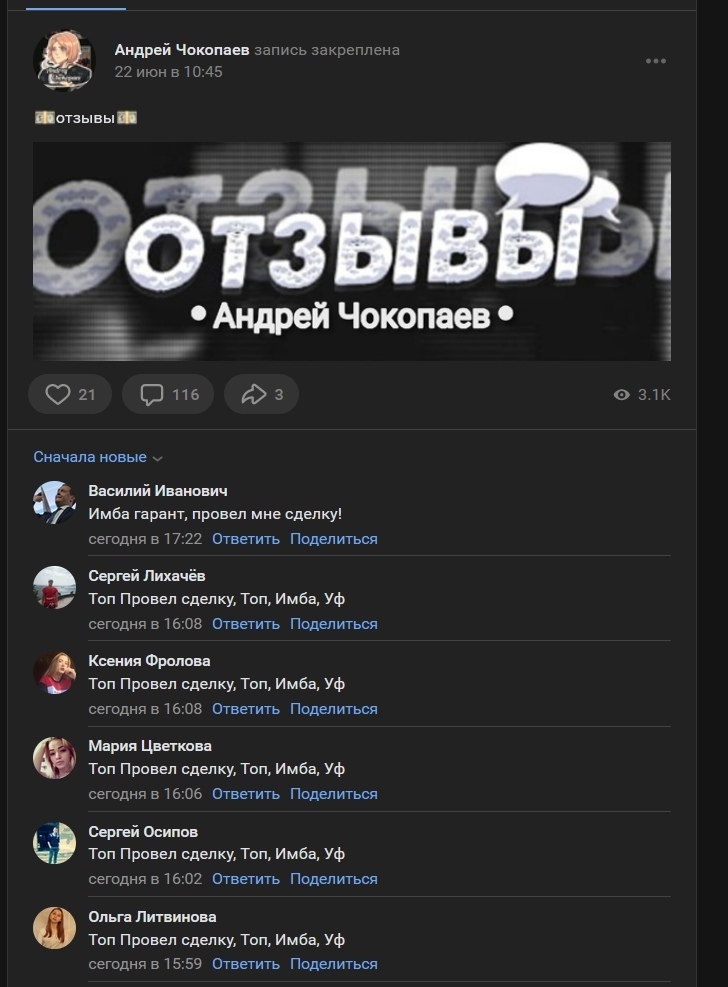Open comments via speech bubble icon

click(167, 395)
